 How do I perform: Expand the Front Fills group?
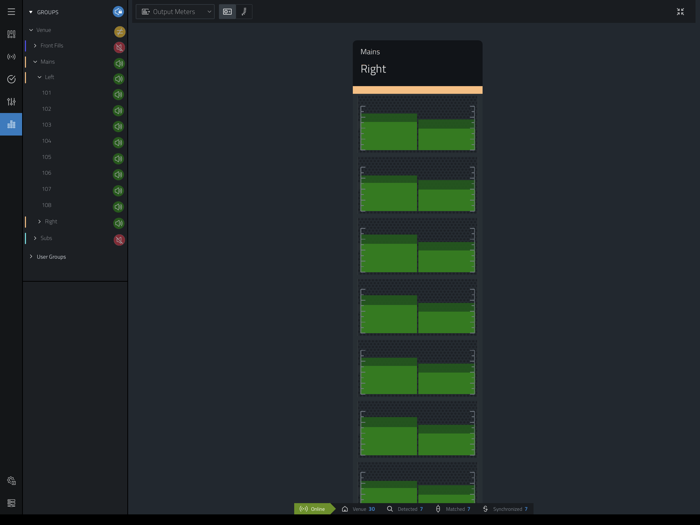tap(35, 46)
